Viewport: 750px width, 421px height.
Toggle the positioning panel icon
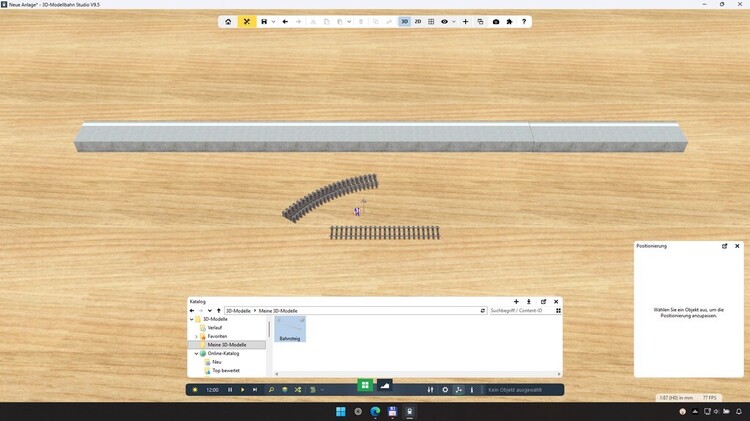459,390
